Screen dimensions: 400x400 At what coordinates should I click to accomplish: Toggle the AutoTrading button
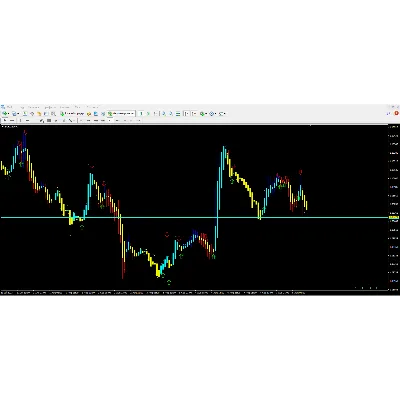[121, 114]
